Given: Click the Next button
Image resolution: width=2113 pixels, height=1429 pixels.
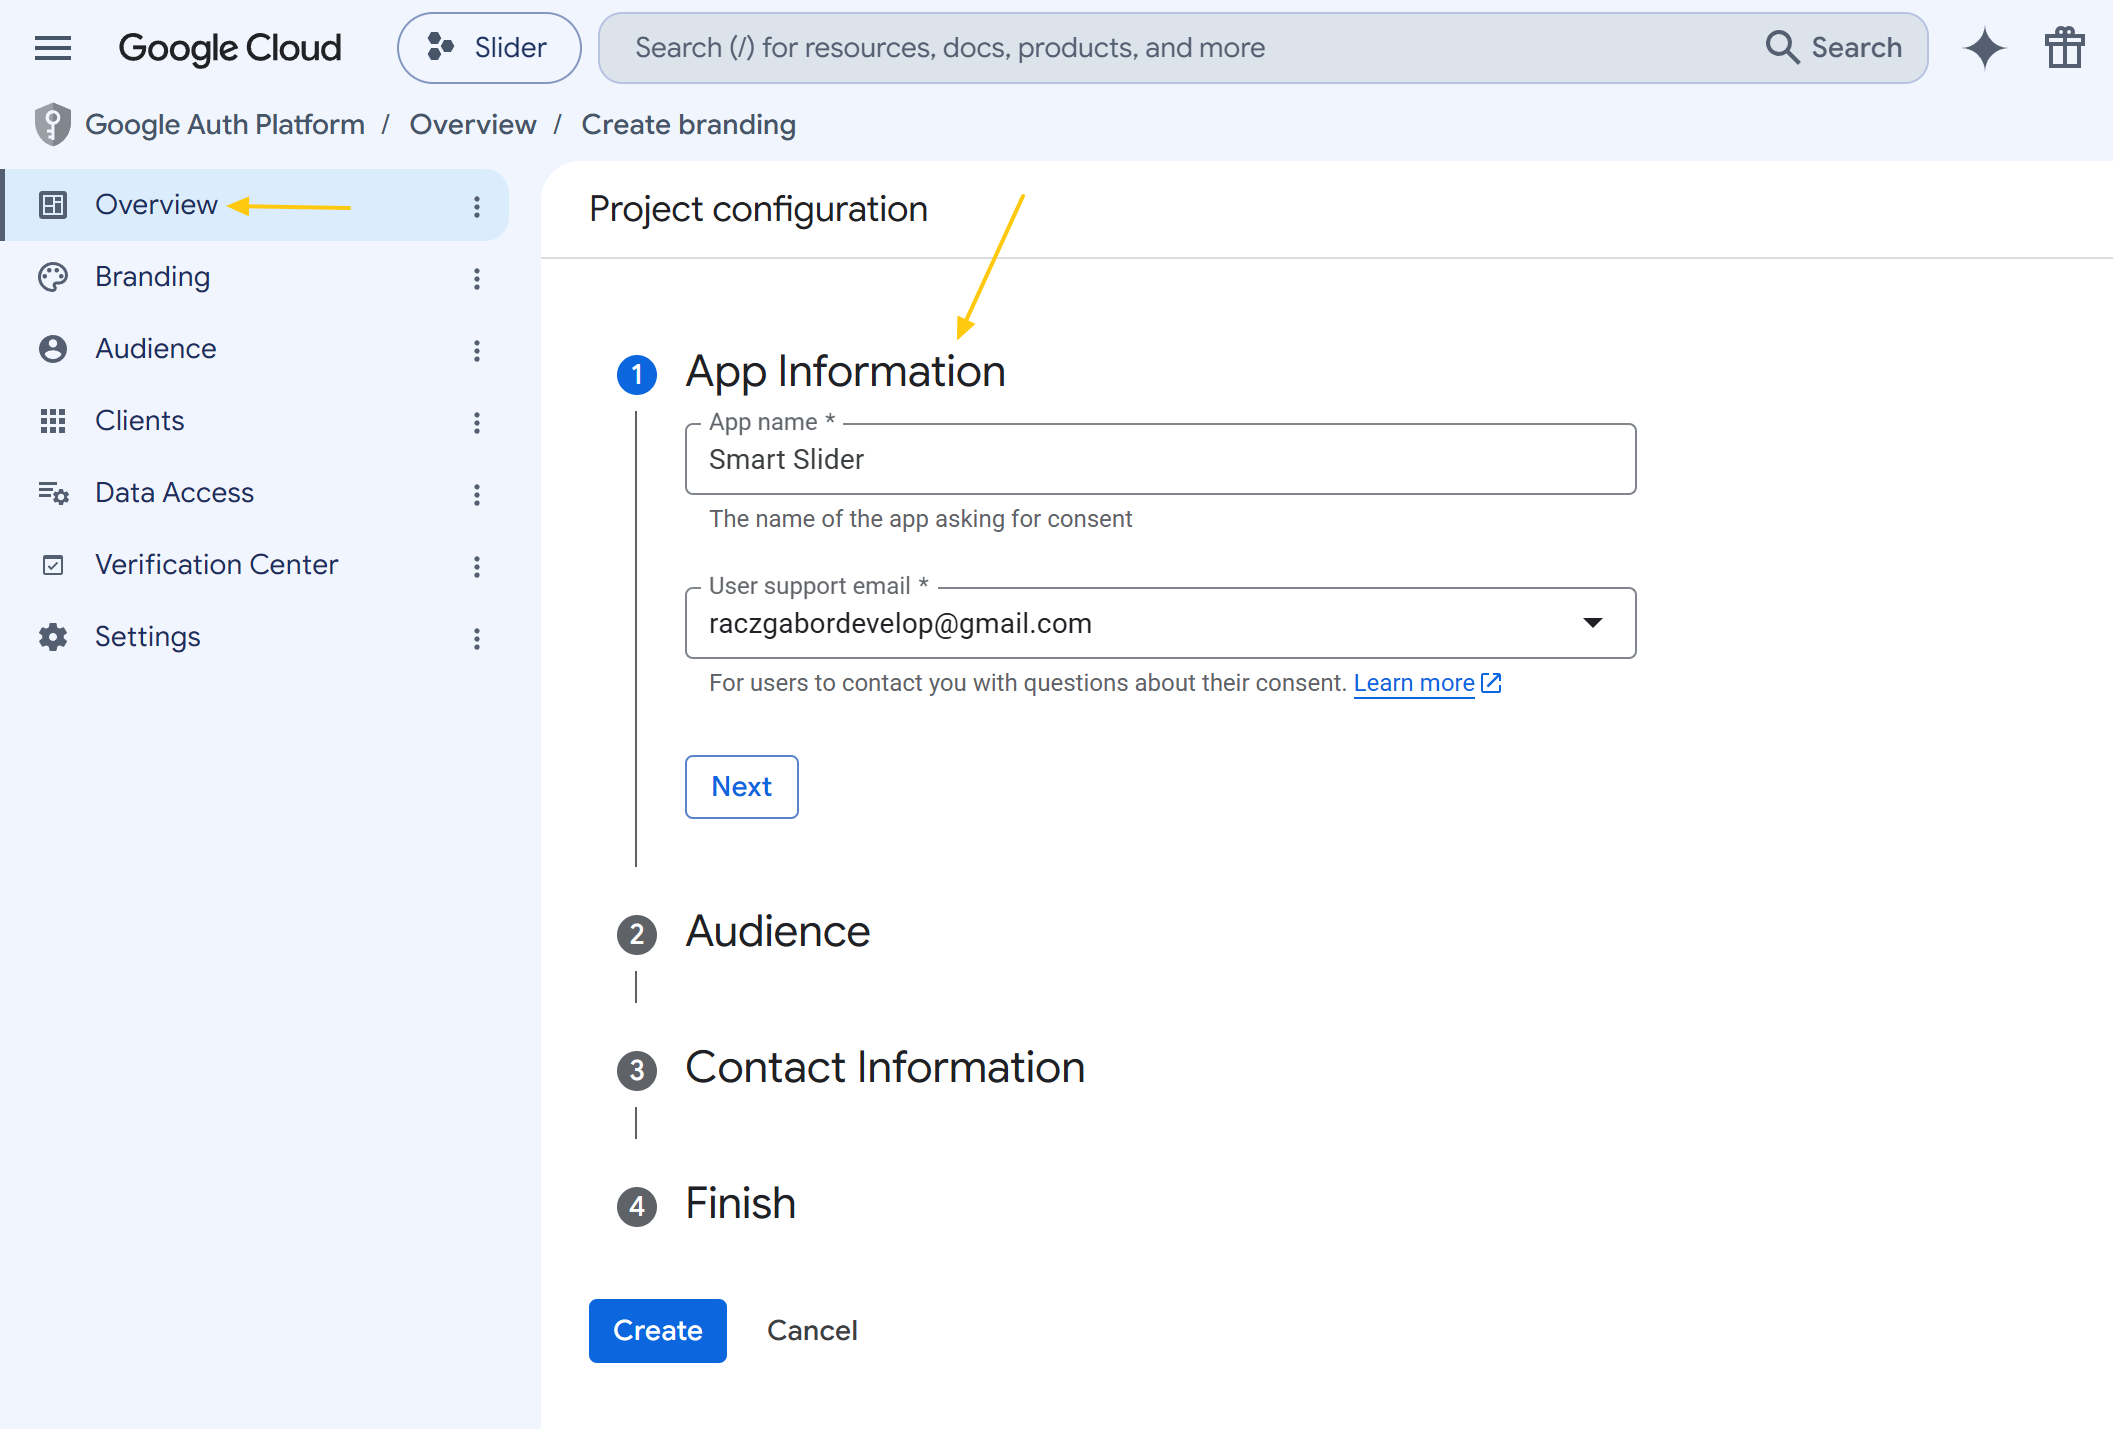Looking at the screenshot, I should (742, 787).
